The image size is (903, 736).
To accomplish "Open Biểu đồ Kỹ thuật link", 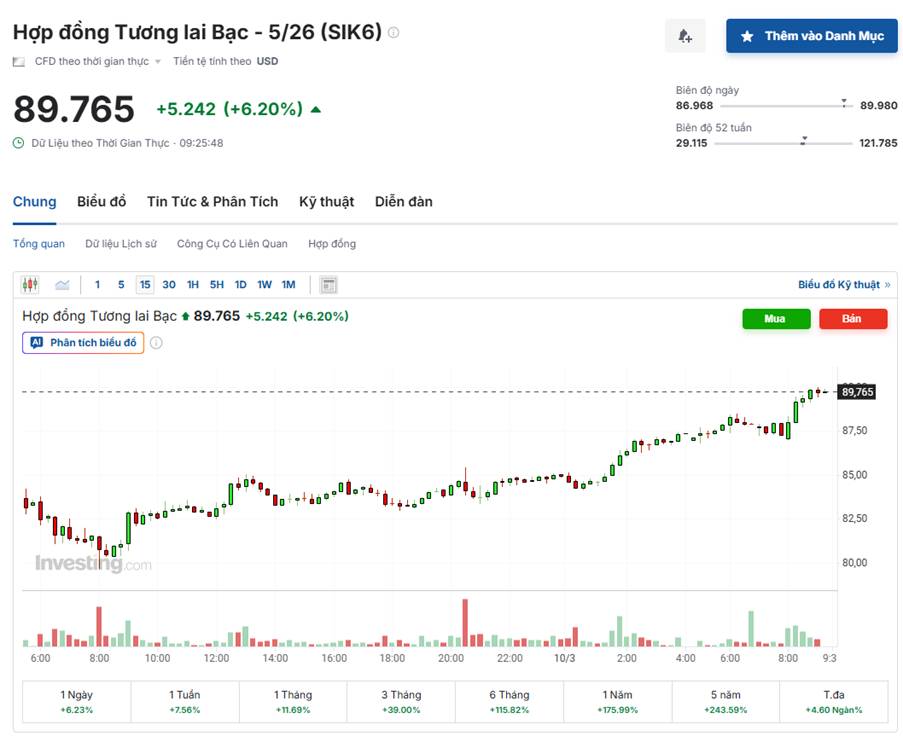I will [844, 284].
